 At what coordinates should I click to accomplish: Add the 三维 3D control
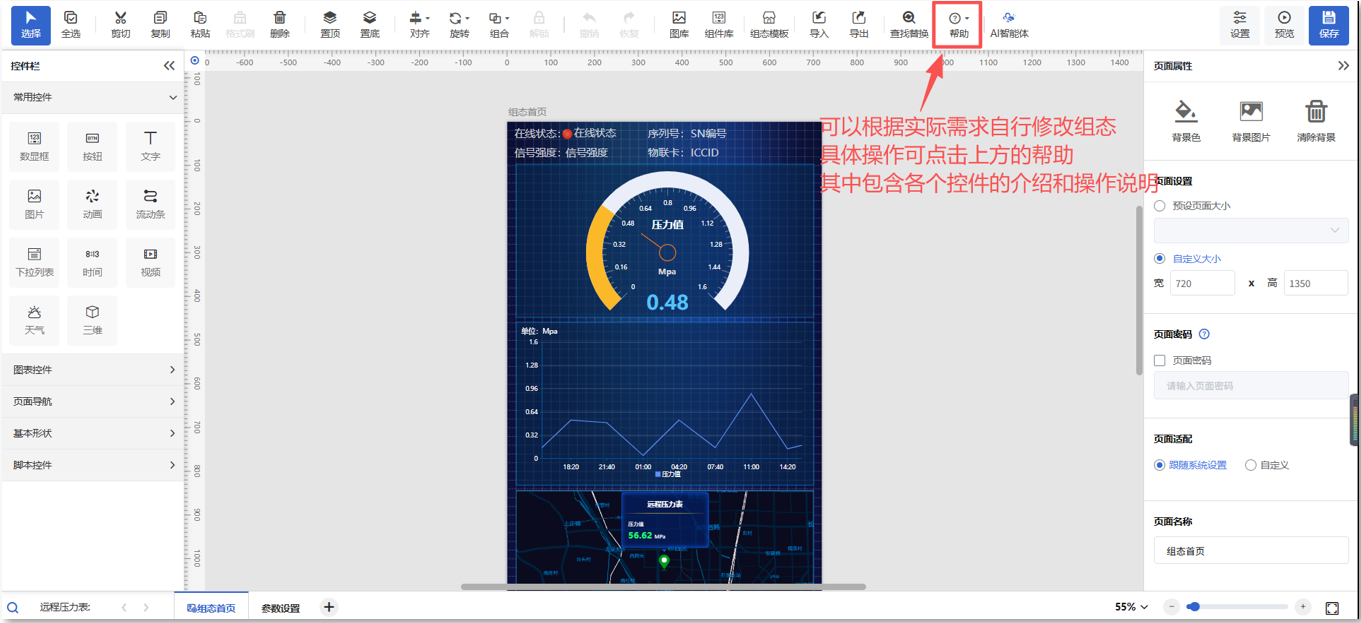pos(92,320)
